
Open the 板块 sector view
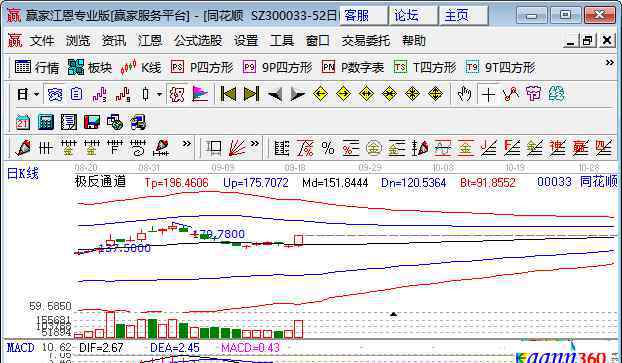tap(90, 67)
